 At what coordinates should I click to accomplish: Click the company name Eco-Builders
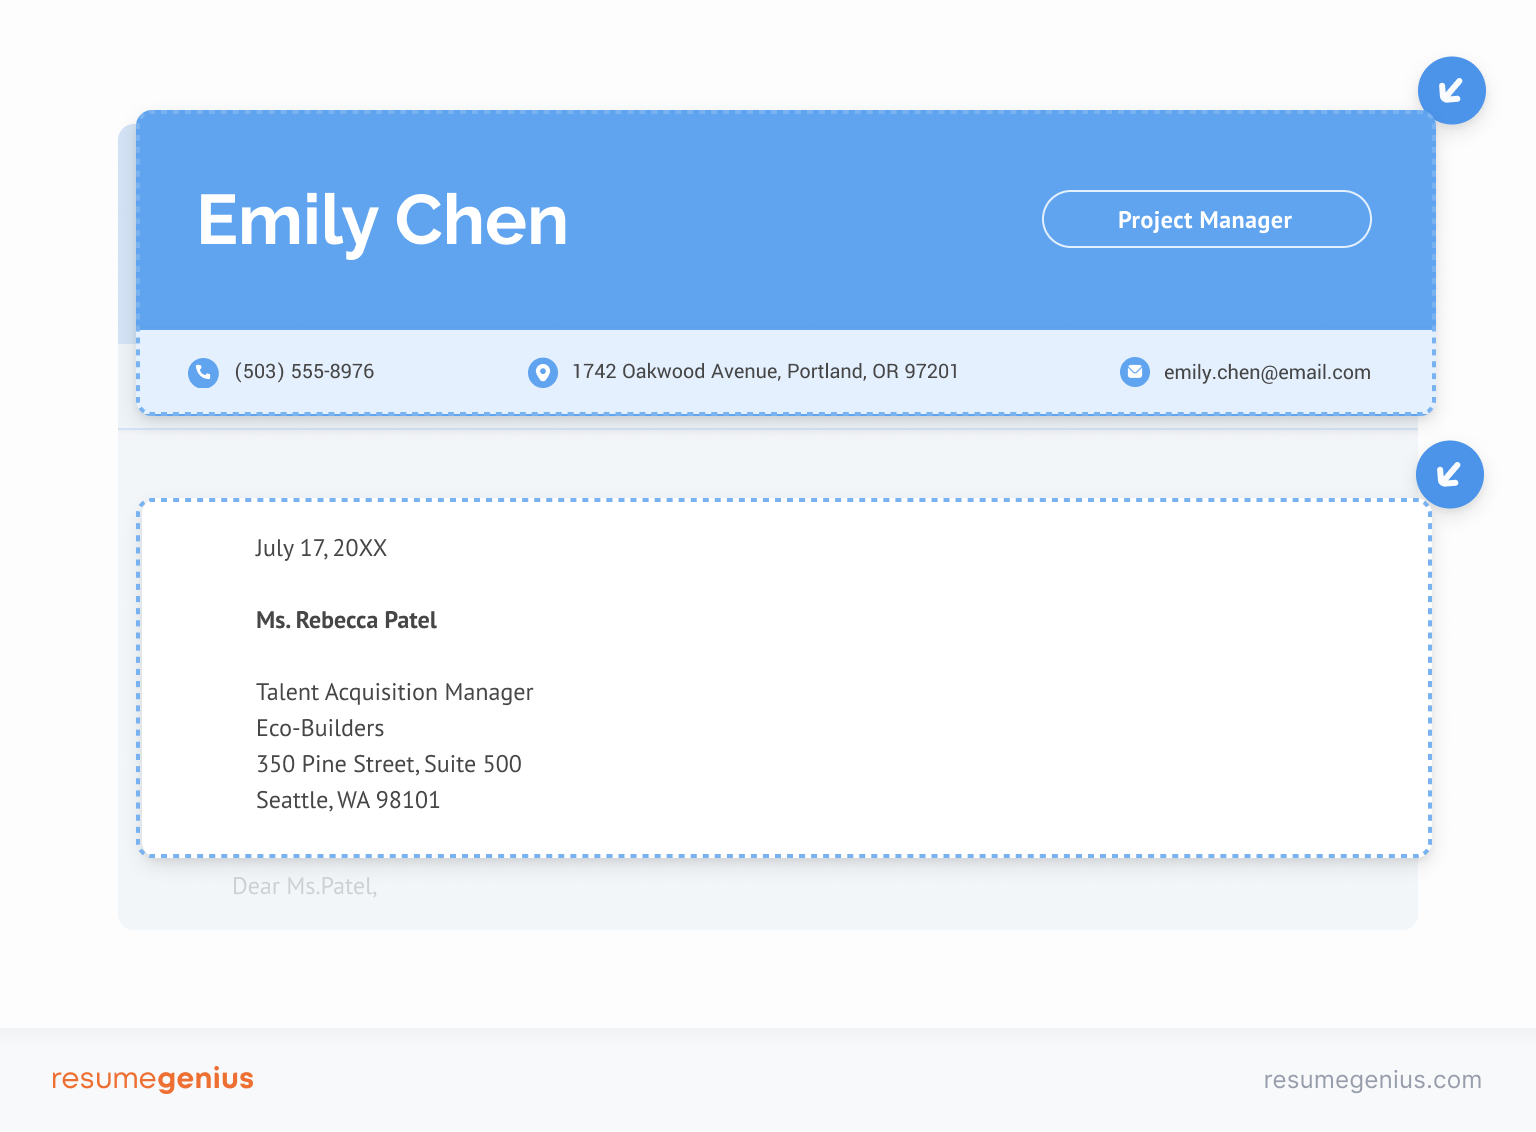tap(320, 728)
